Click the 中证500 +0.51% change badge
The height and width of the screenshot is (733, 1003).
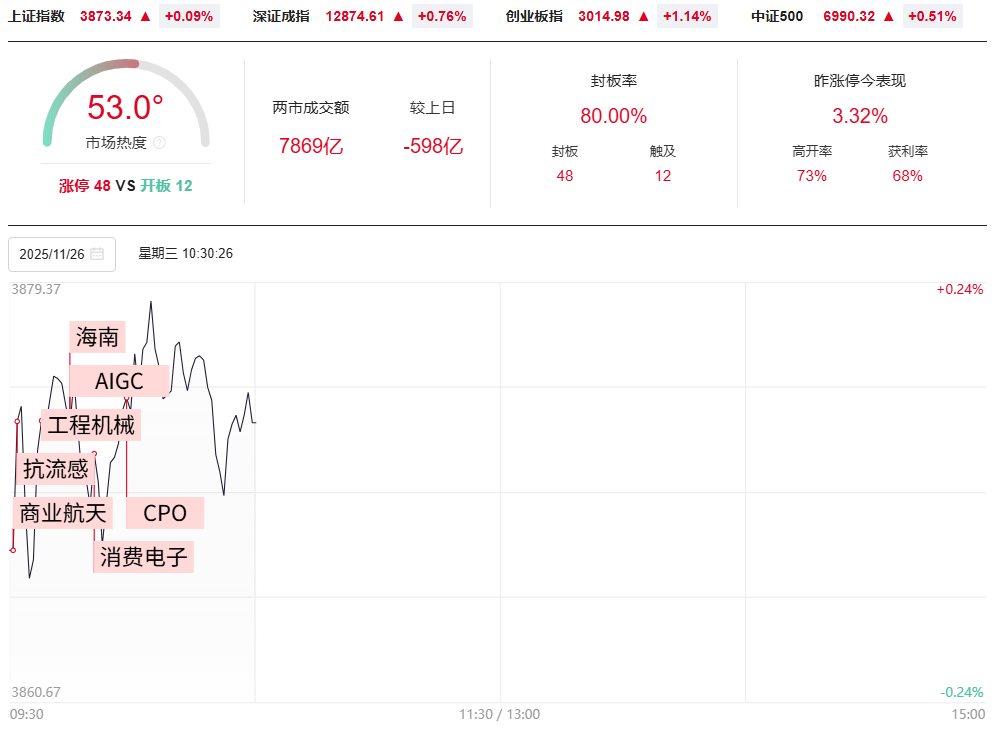click(x=932, y=16)
